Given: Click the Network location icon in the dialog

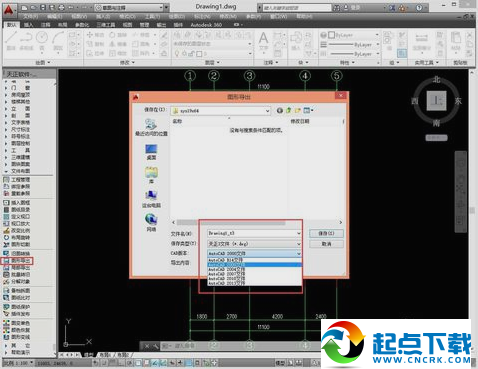Looking at the screenshot, I should 151,223.
